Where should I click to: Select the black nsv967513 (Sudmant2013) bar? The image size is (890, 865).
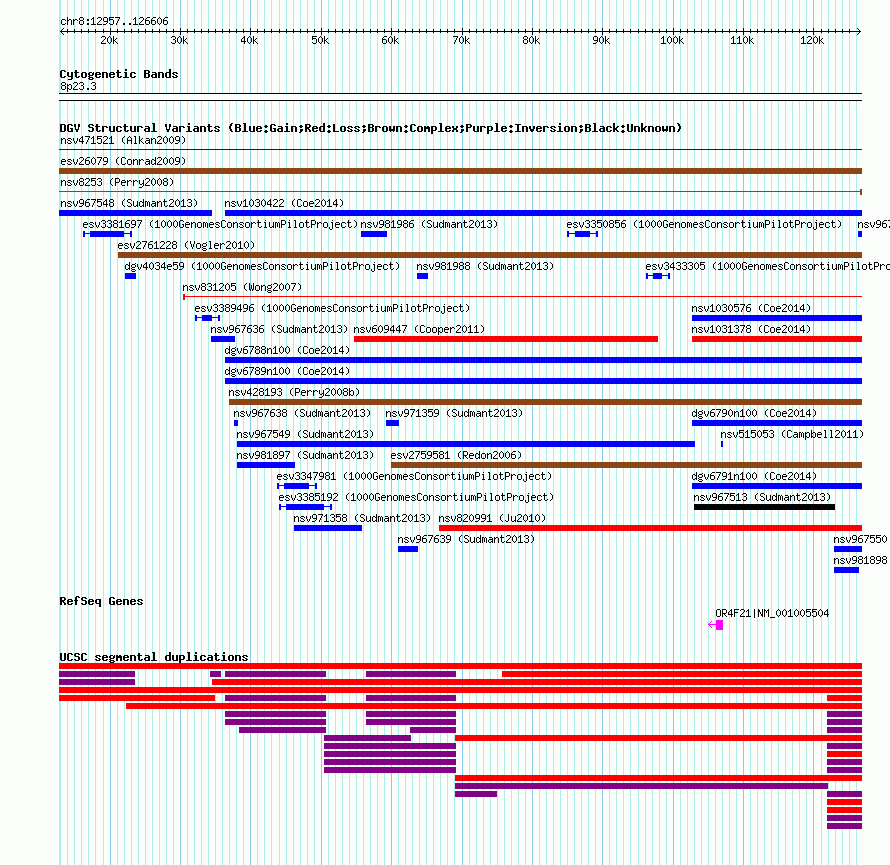click(x=764, y=507)
